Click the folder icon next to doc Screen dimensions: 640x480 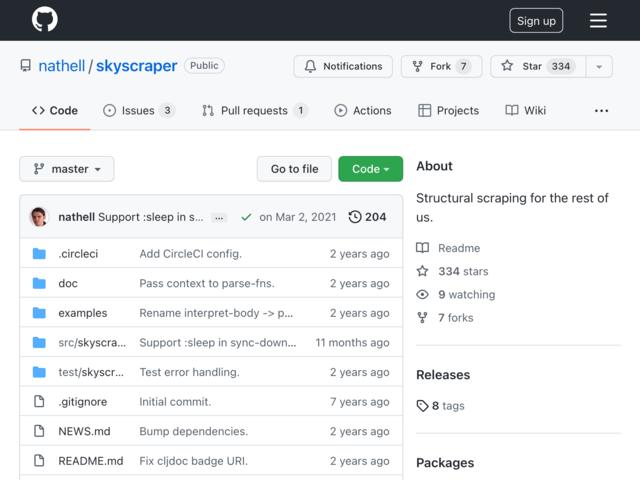pos(39,283)
